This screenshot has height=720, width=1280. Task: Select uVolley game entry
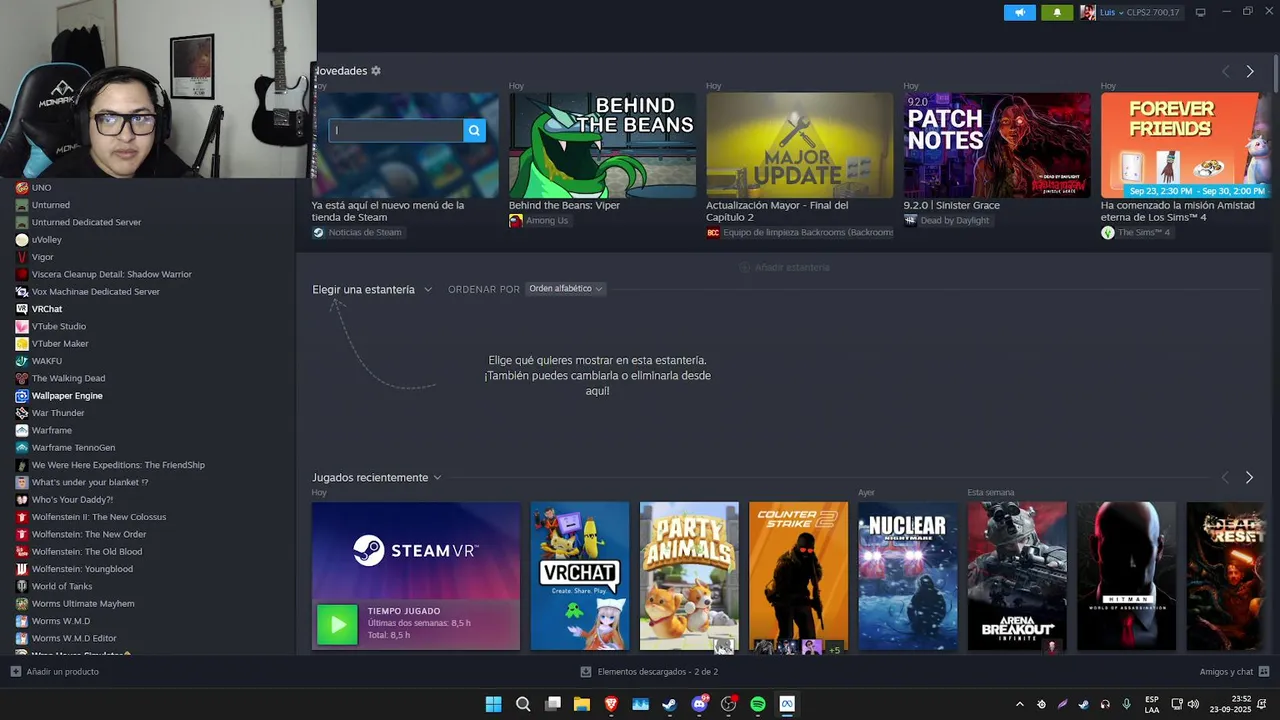(46, 240)
